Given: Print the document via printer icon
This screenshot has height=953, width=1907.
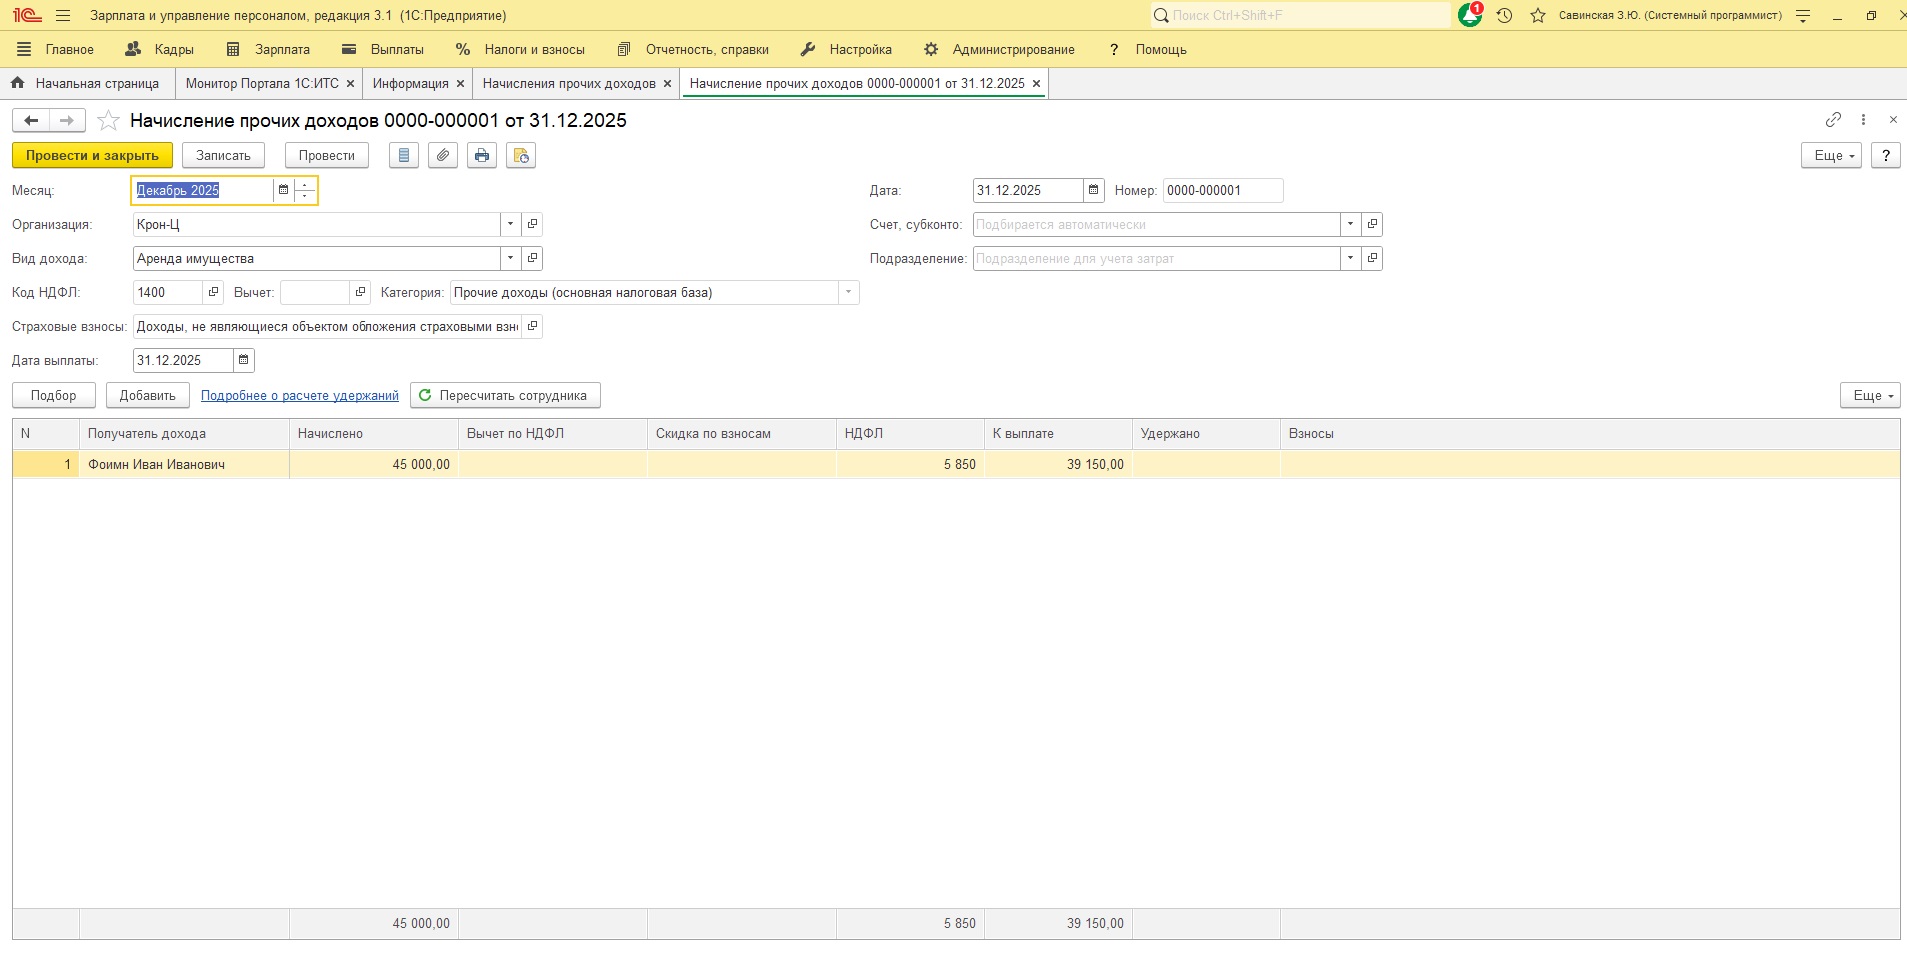Looking at the screenshot, I should click(482, 156).
